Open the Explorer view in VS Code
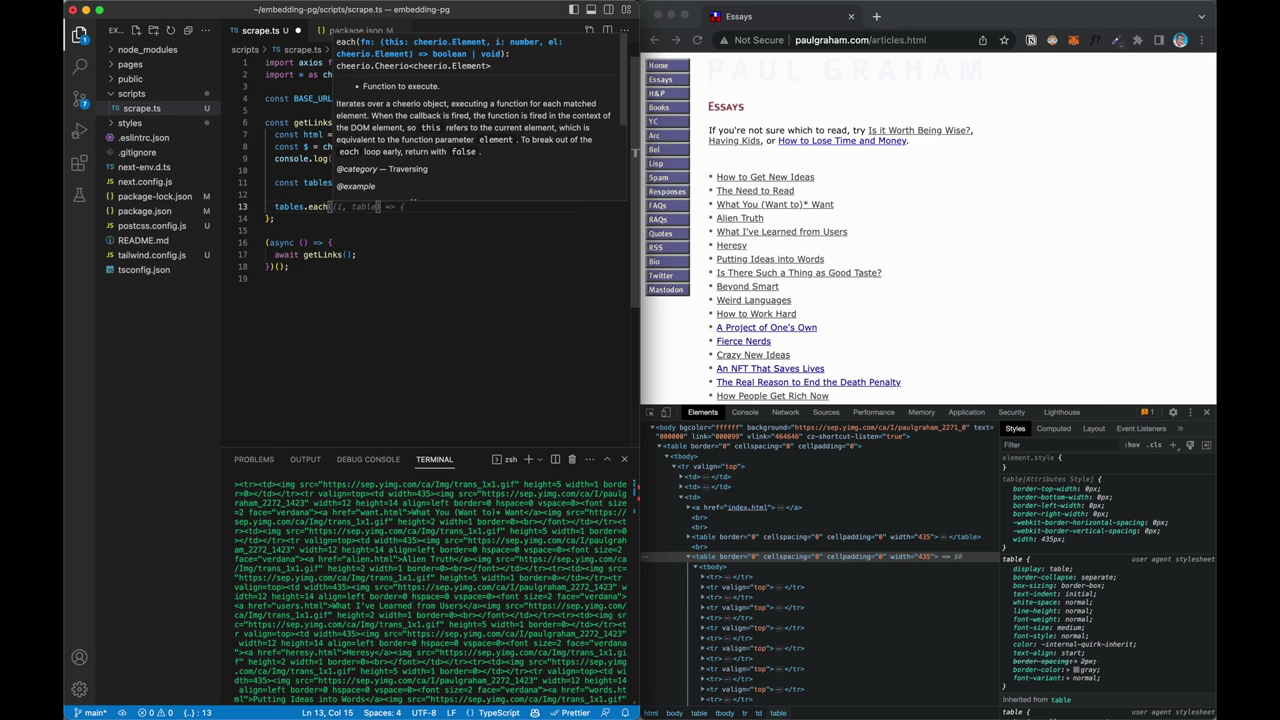Image resolution: width=1280 pixels, height=720 pixels. point(79,35)
